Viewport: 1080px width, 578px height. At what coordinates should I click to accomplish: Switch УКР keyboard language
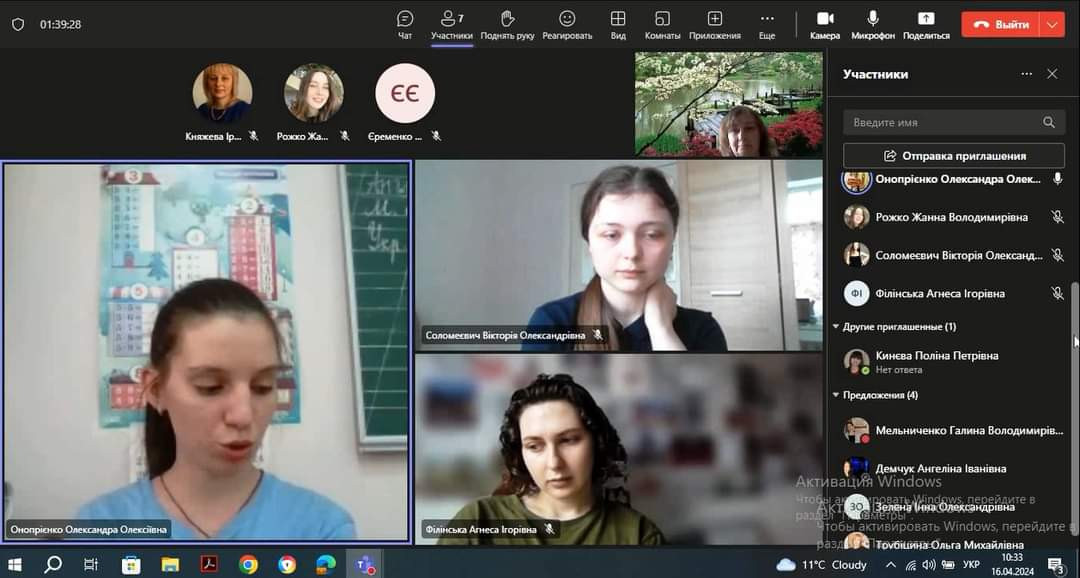coord(971,565)
